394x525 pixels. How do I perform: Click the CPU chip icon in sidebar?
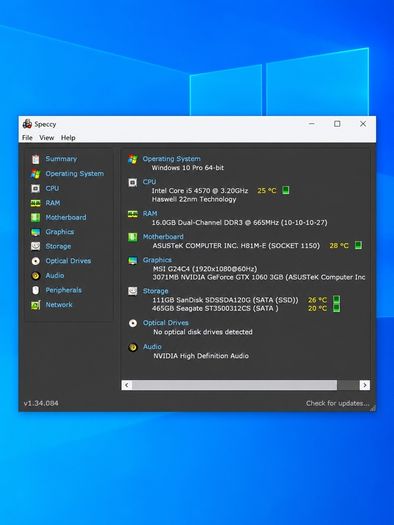(35, 189)
